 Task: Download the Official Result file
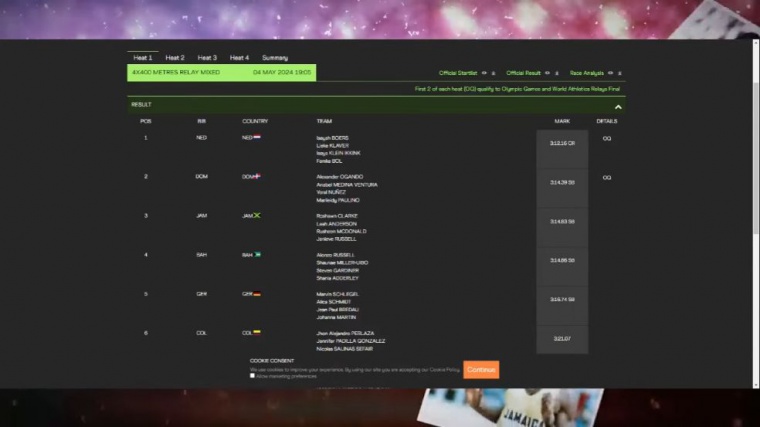pyautogui.click(x=559, y=73)
